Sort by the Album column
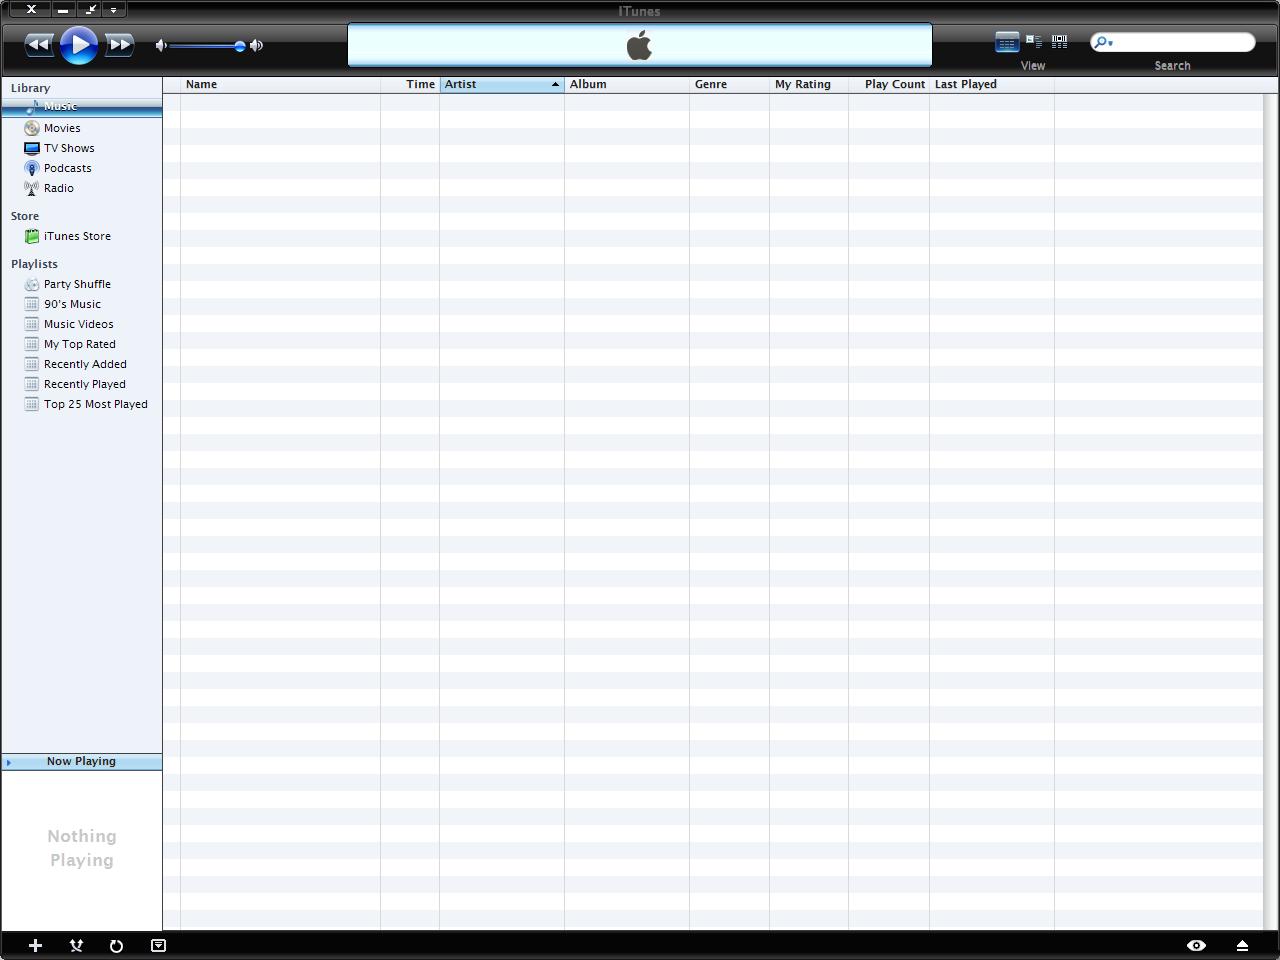Viewport: 1280px width, 960px height. [x=627, y=84]
